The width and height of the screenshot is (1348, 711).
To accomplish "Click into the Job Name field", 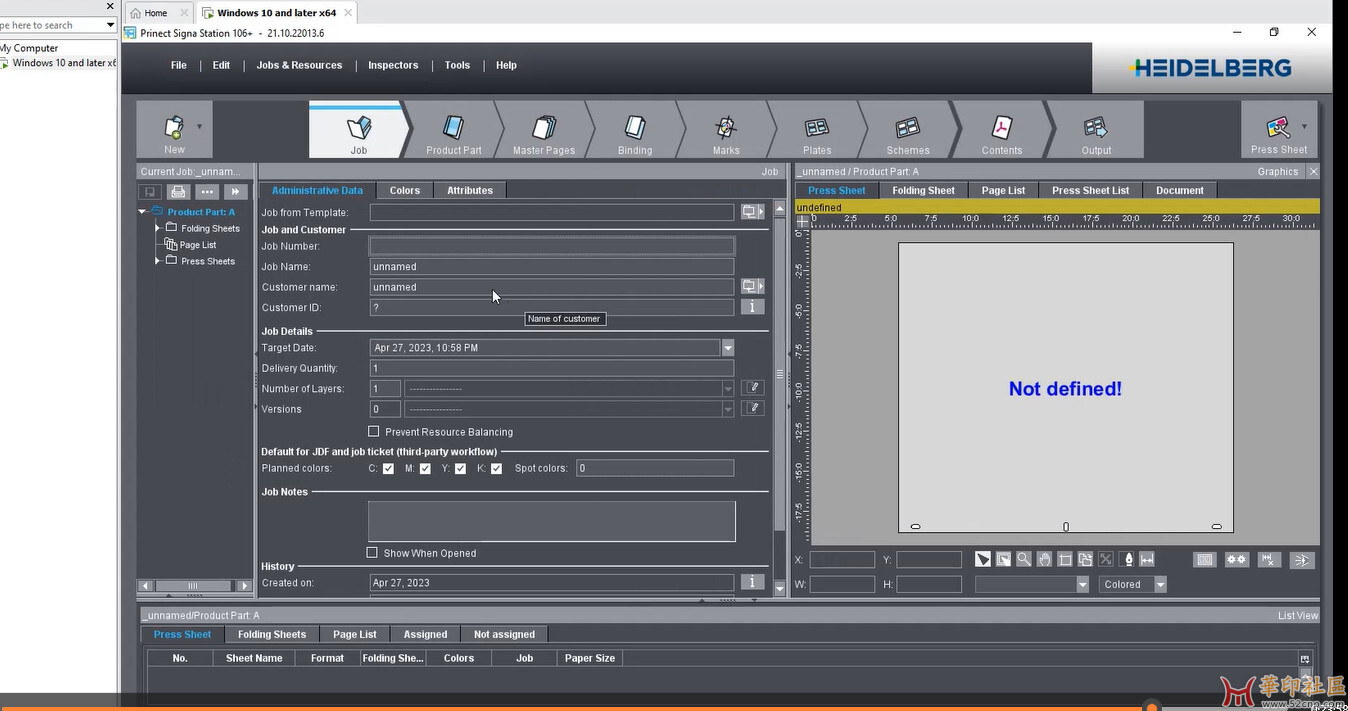I will pos(551,267).
